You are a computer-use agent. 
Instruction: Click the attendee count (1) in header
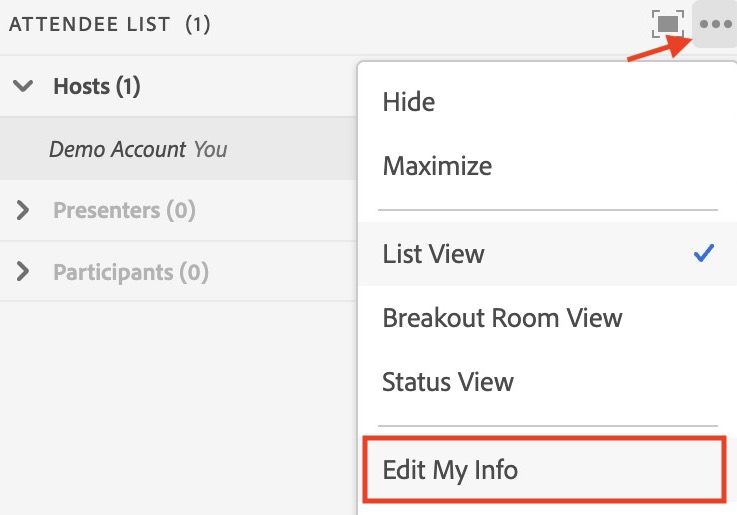click(198, 25)
